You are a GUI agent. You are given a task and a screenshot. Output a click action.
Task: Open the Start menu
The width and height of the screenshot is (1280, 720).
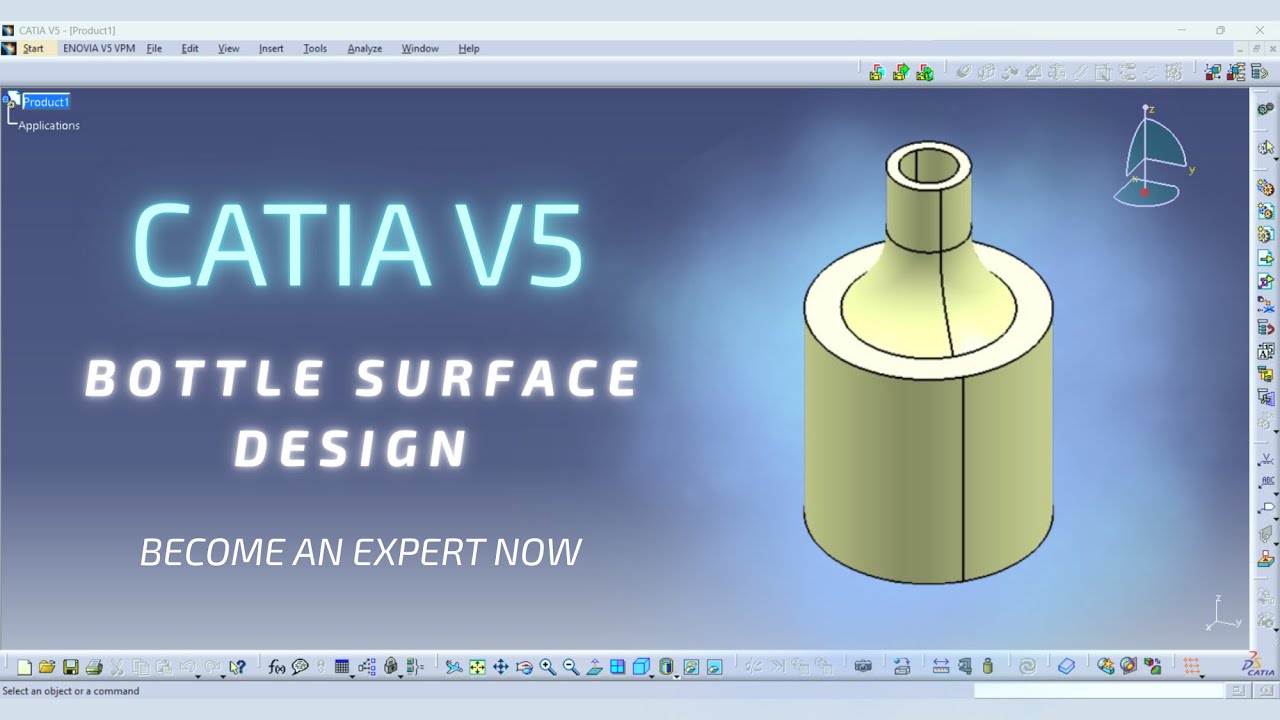coord(33,48)
